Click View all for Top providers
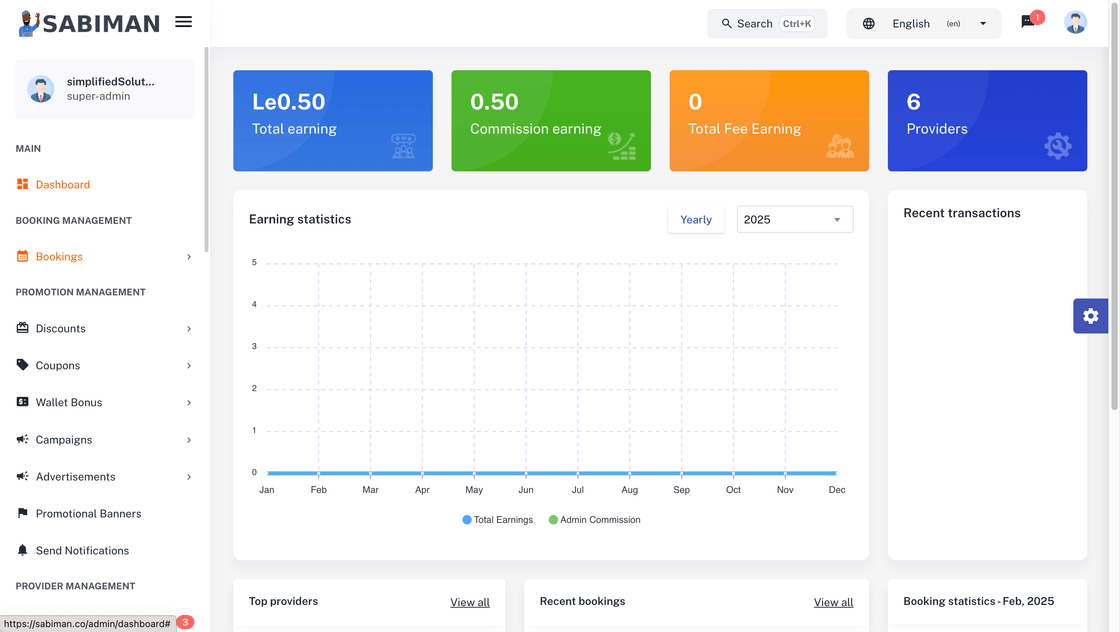 (470, 602)
